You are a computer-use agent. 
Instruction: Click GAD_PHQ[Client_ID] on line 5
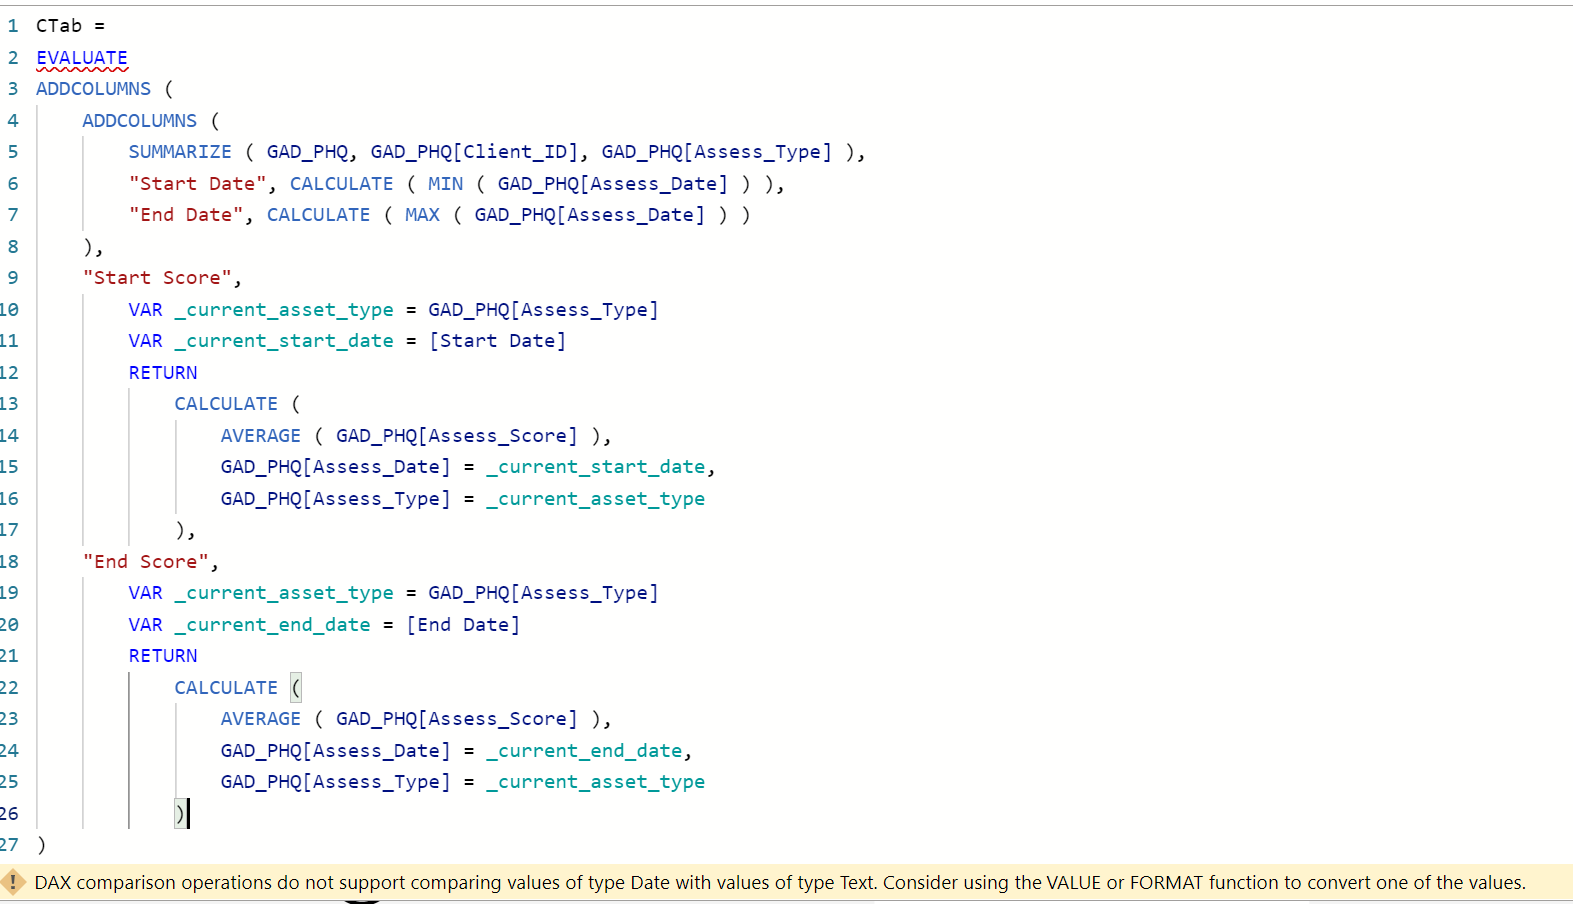(474, 152)
